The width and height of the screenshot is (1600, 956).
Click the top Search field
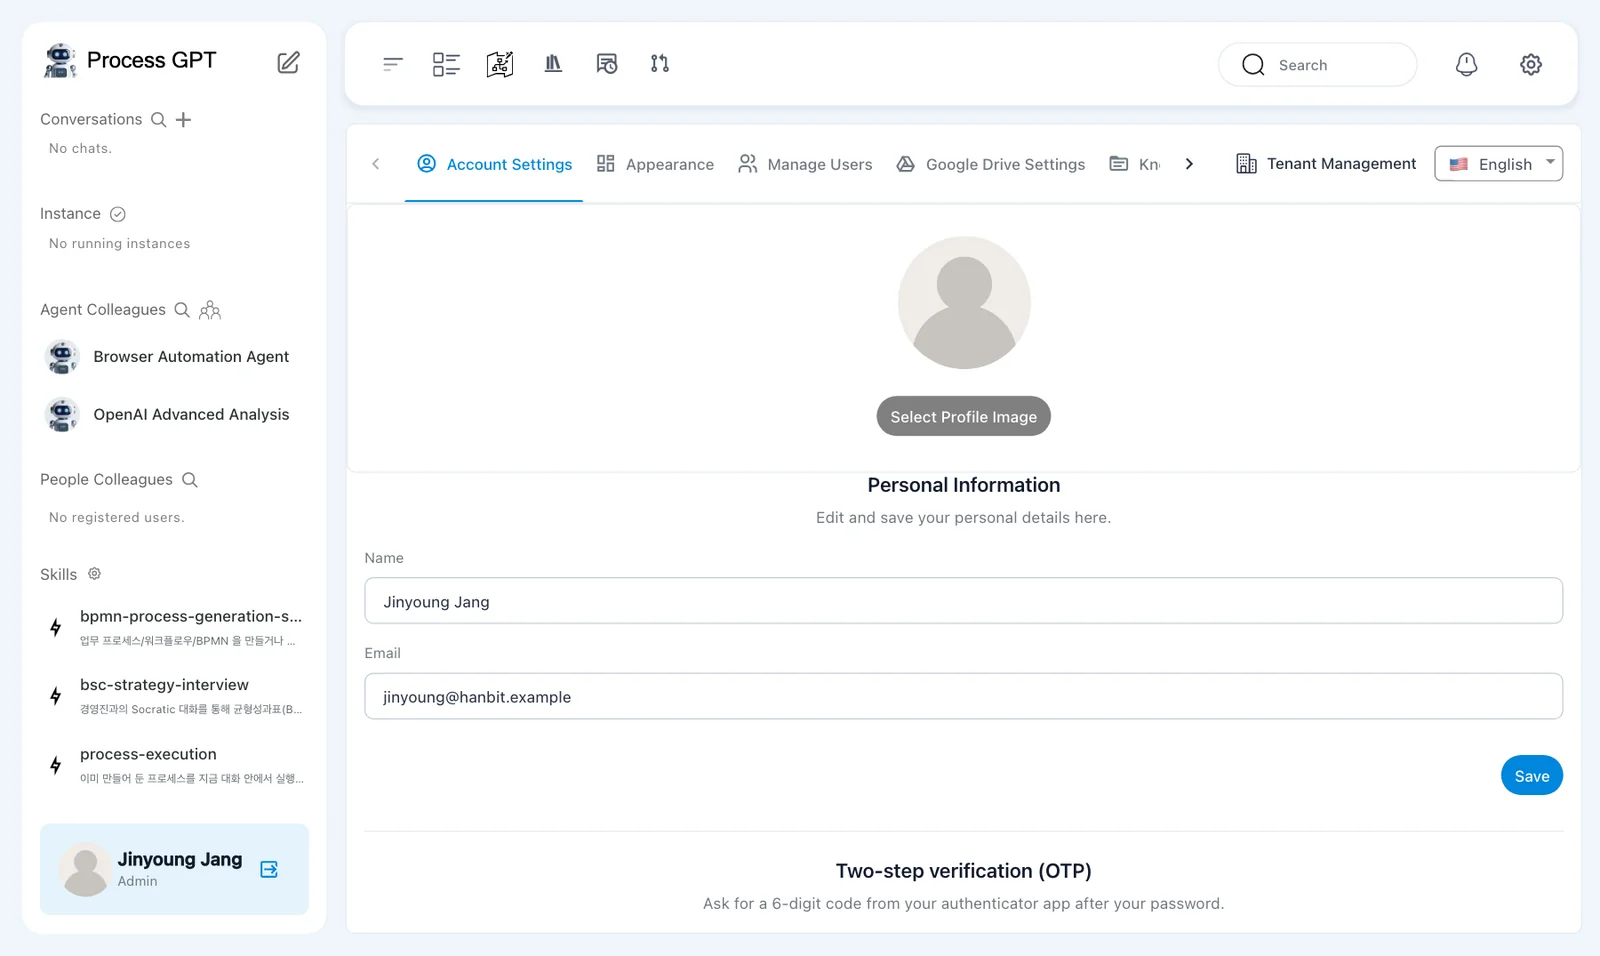(x=1317, y=65)
